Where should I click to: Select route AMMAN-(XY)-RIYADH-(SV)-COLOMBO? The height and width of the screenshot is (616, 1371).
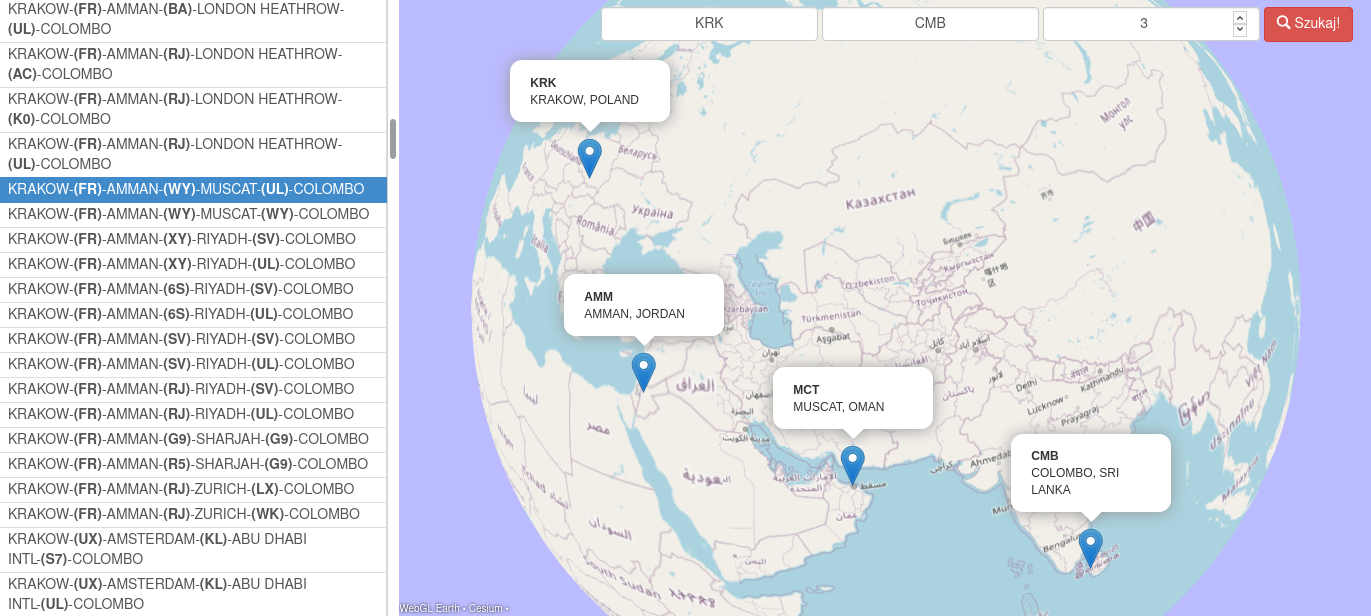(x=193, y=240)
